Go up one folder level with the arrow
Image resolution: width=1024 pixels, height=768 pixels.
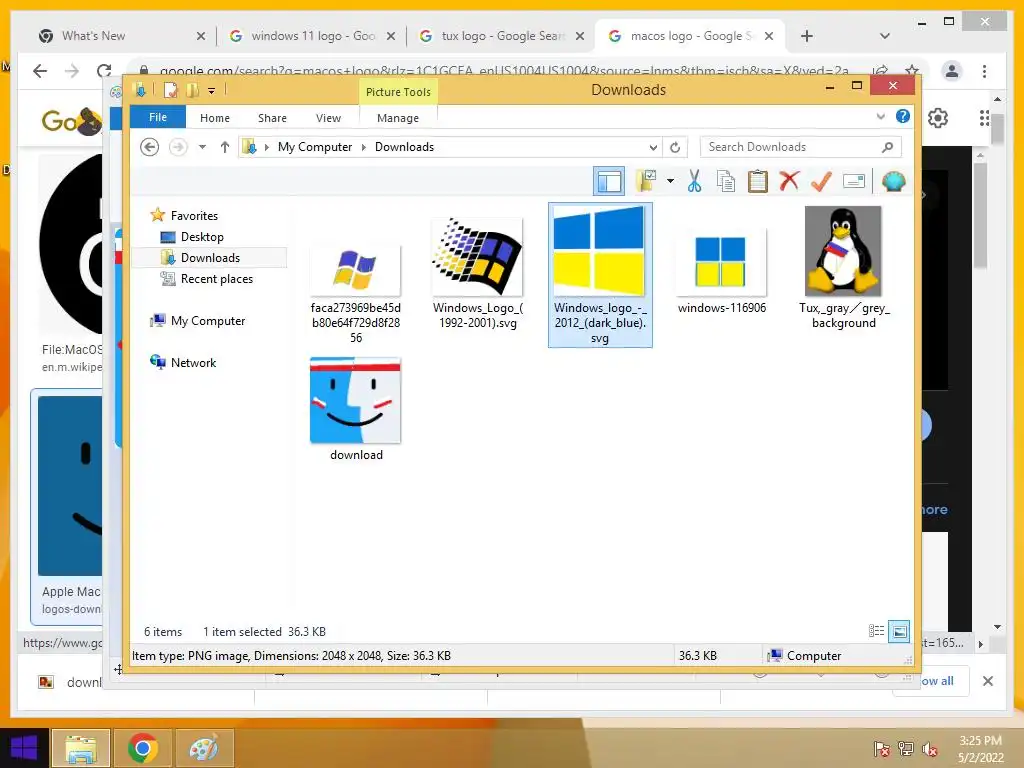[x=225, y=147]
